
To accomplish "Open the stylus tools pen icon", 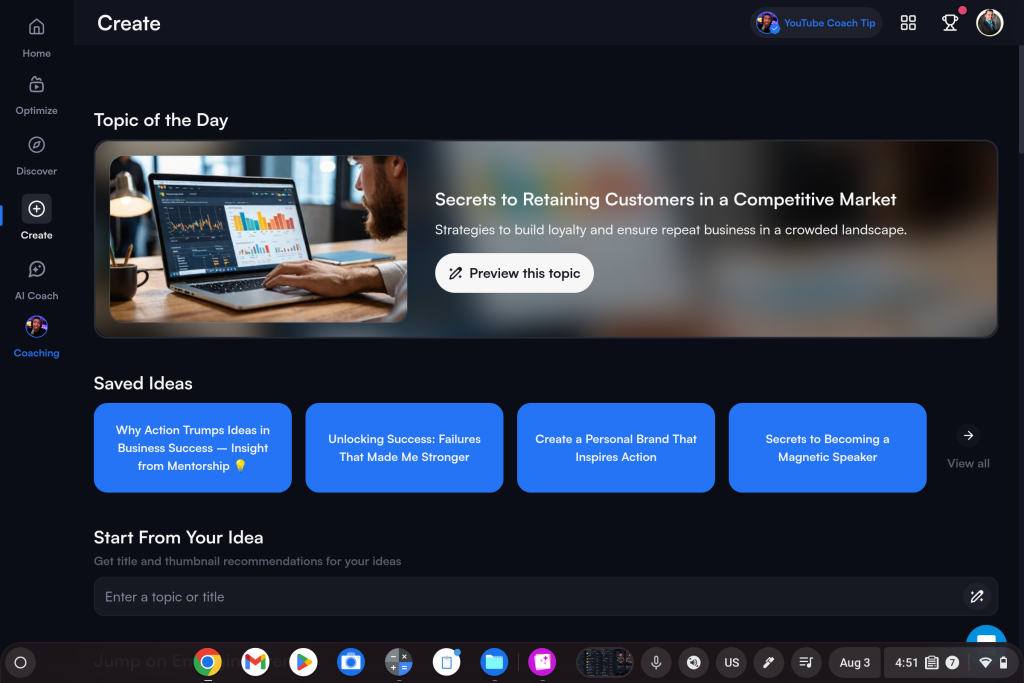I will tap(769, 662).
